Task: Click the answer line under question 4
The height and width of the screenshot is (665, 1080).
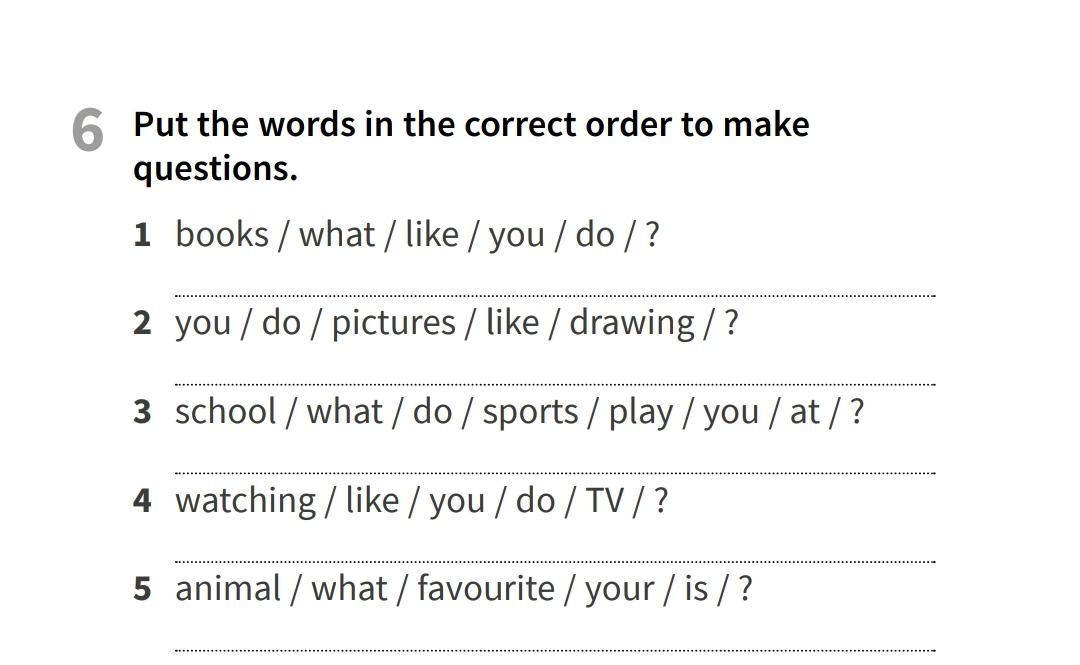Action: pos(555,561)
